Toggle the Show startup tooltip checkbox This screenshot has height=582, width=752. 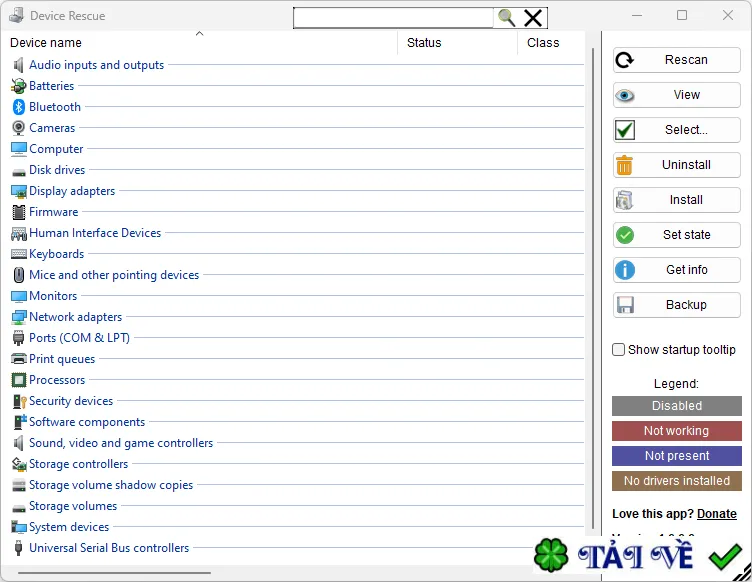click(x=619, y=349)
